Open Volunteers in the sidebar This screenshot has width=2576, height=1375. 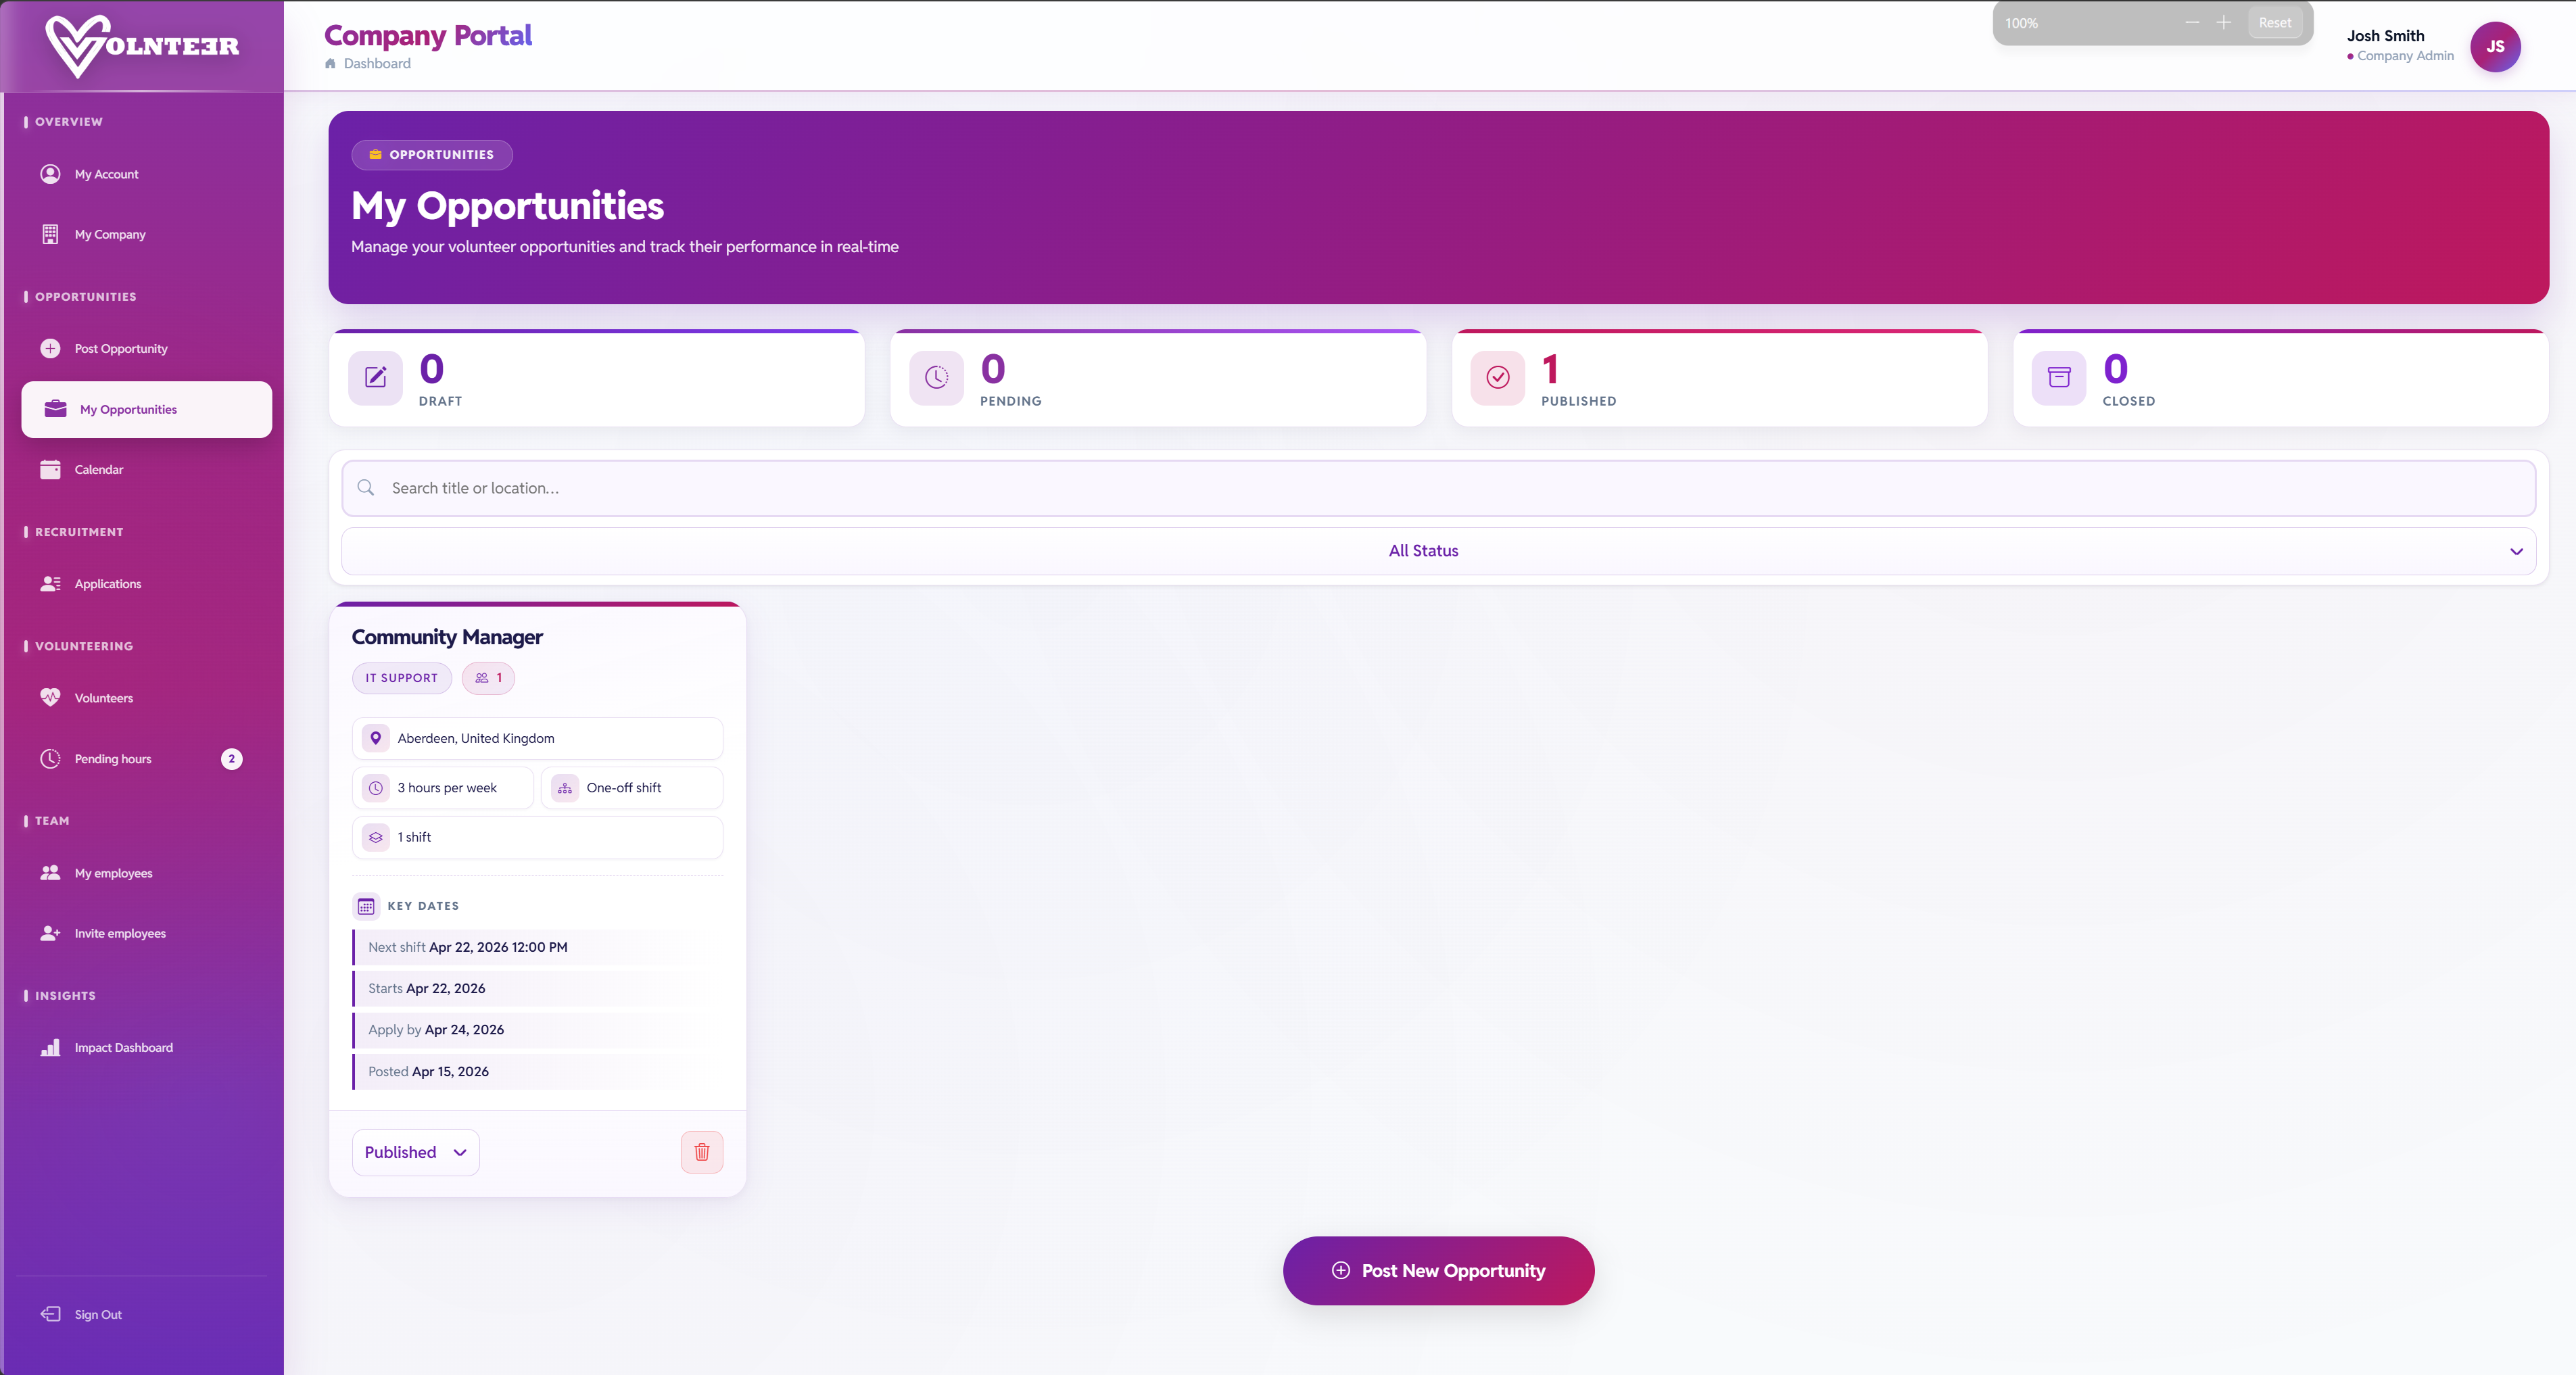pos(146,698)
